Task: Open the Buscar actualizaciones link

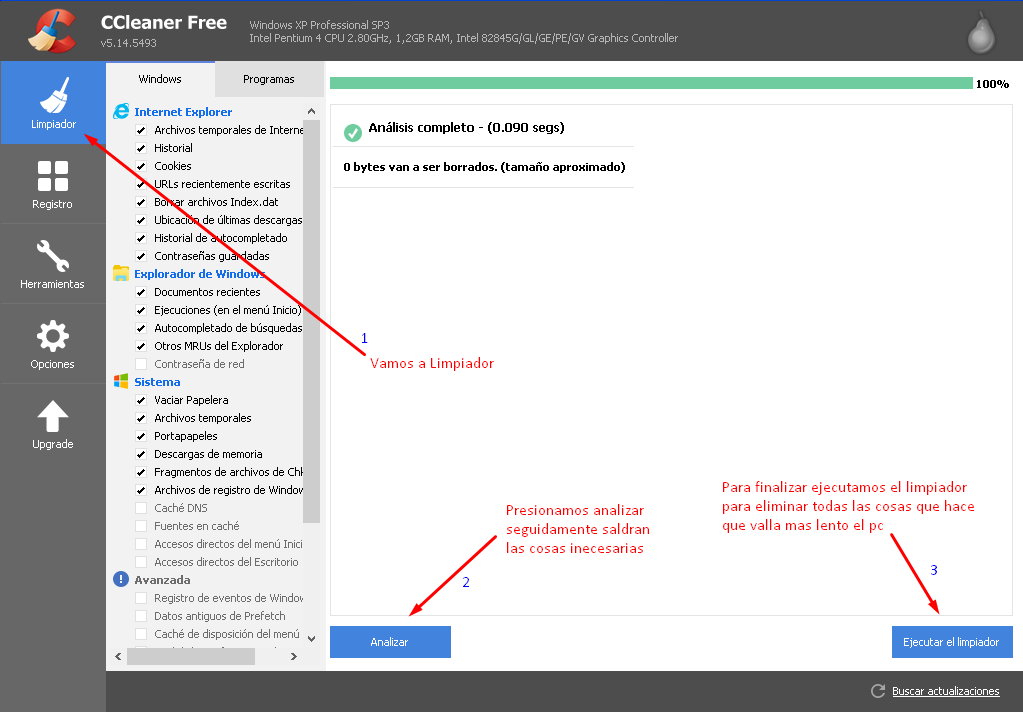Action: point(945,691)
